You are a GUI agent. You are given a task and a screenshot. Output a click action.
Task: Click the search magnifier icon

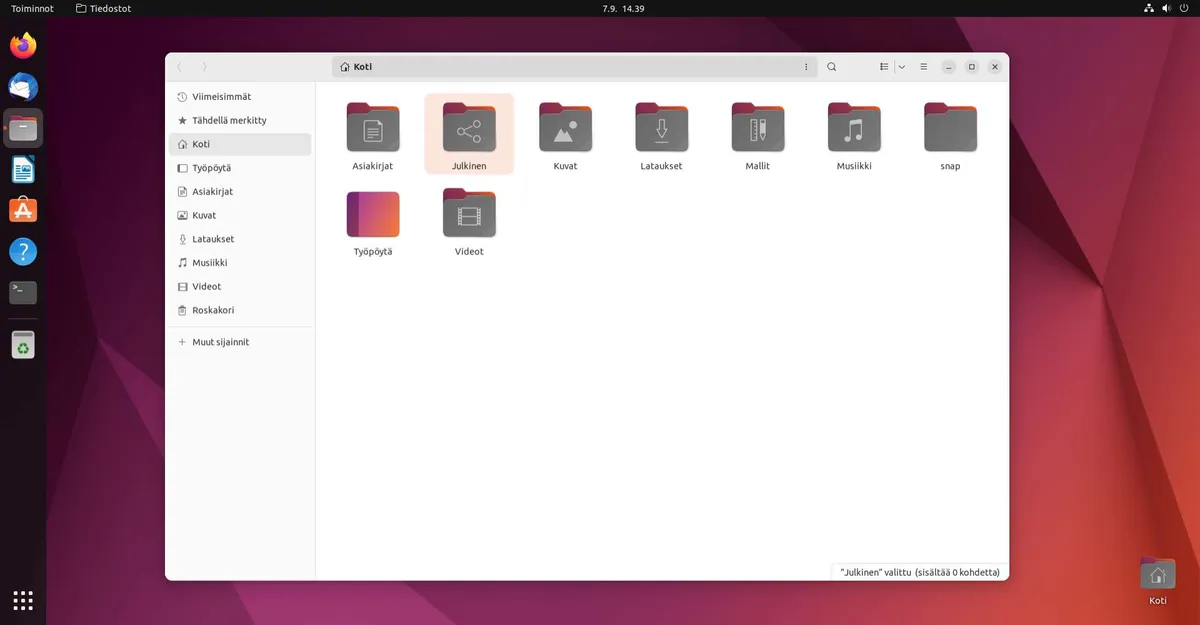[832, 67]
